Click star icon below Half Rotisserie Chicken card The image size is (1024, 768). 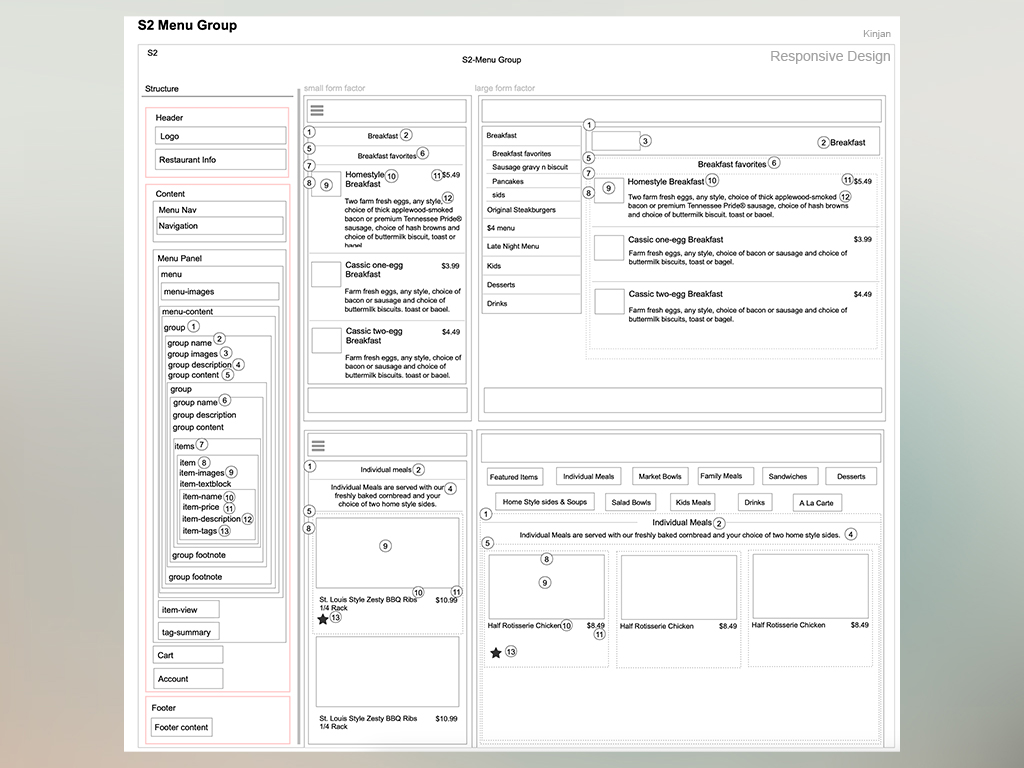(496, 653)
